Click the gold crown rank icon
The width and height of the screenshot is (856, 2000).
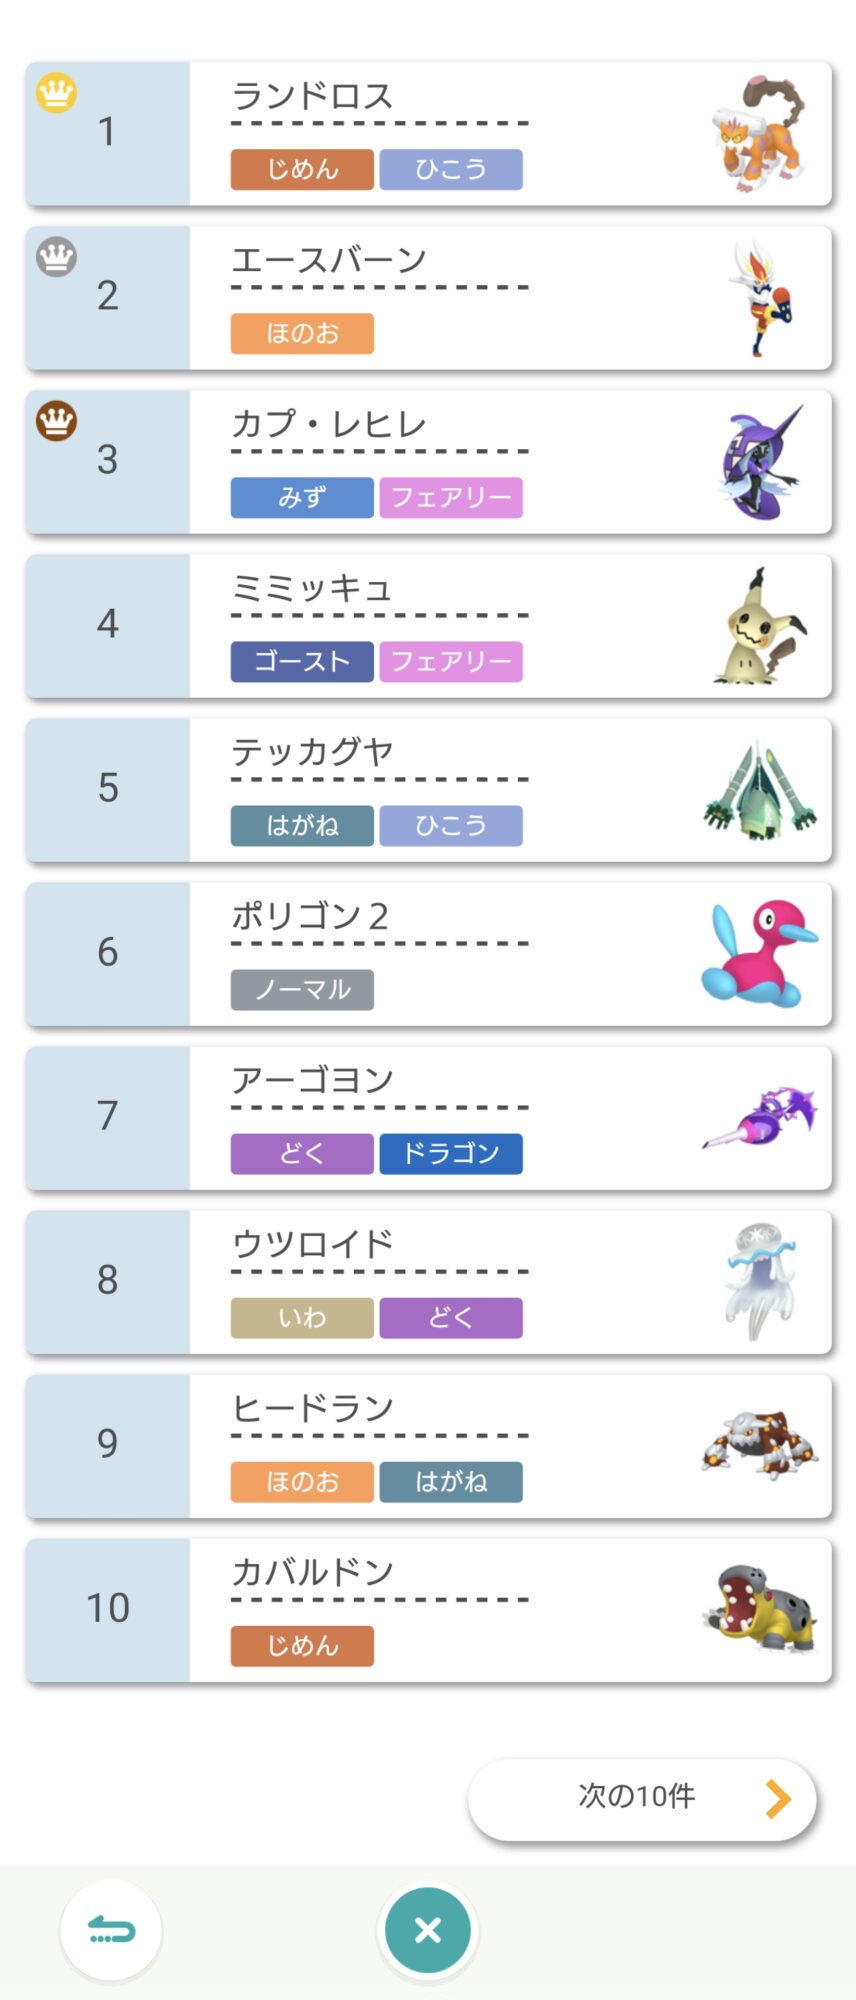pyautogui.click(x=57, y=93)
